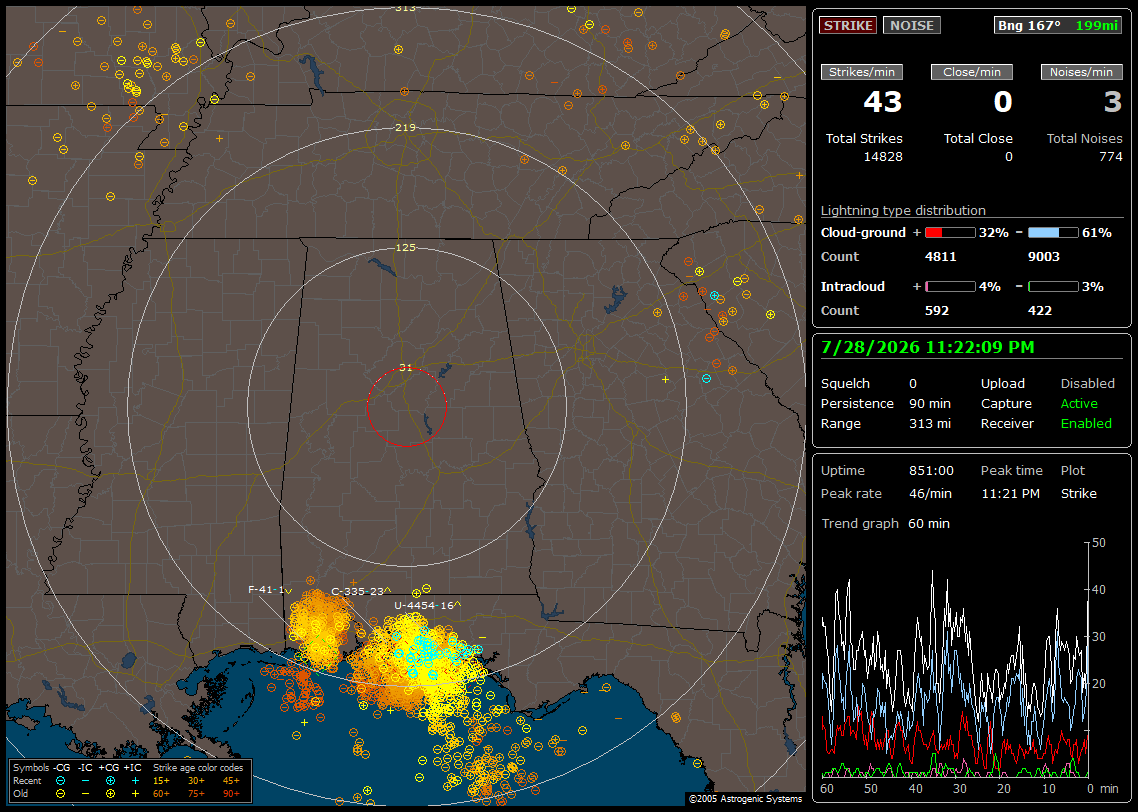The image size is (1138, 812).
Task: Click the Intracloud negative count 422
Action: point(1039,311)
